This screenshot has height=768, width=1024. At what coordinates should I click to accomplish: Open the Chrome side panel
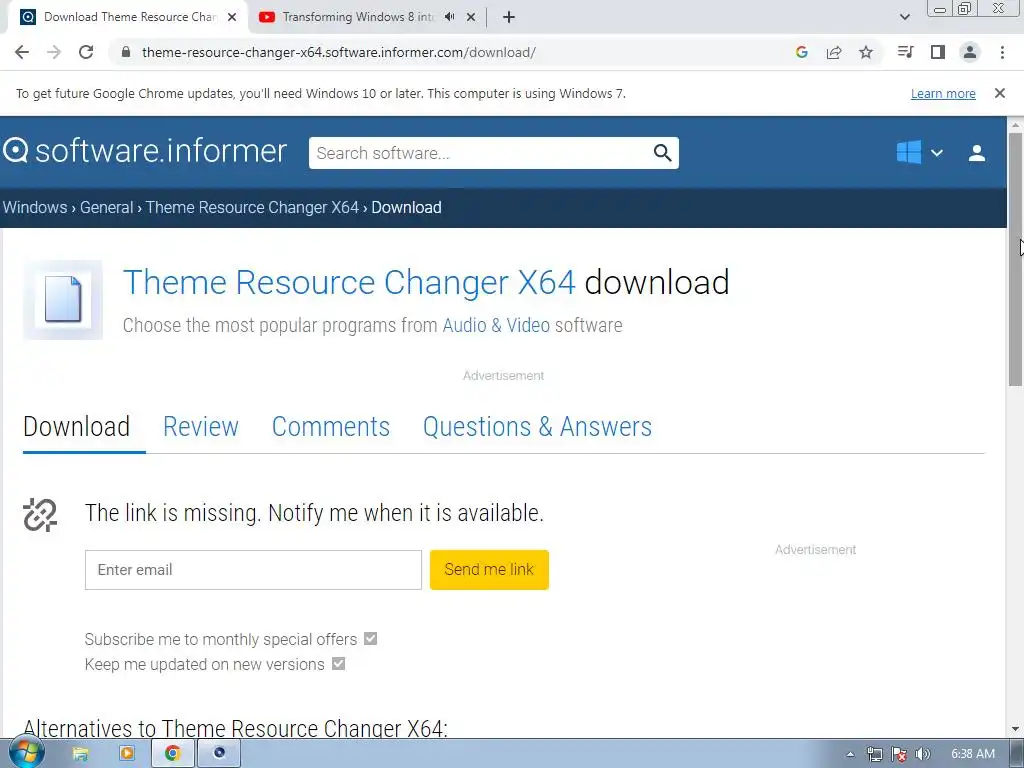click(x=938, y=52)
